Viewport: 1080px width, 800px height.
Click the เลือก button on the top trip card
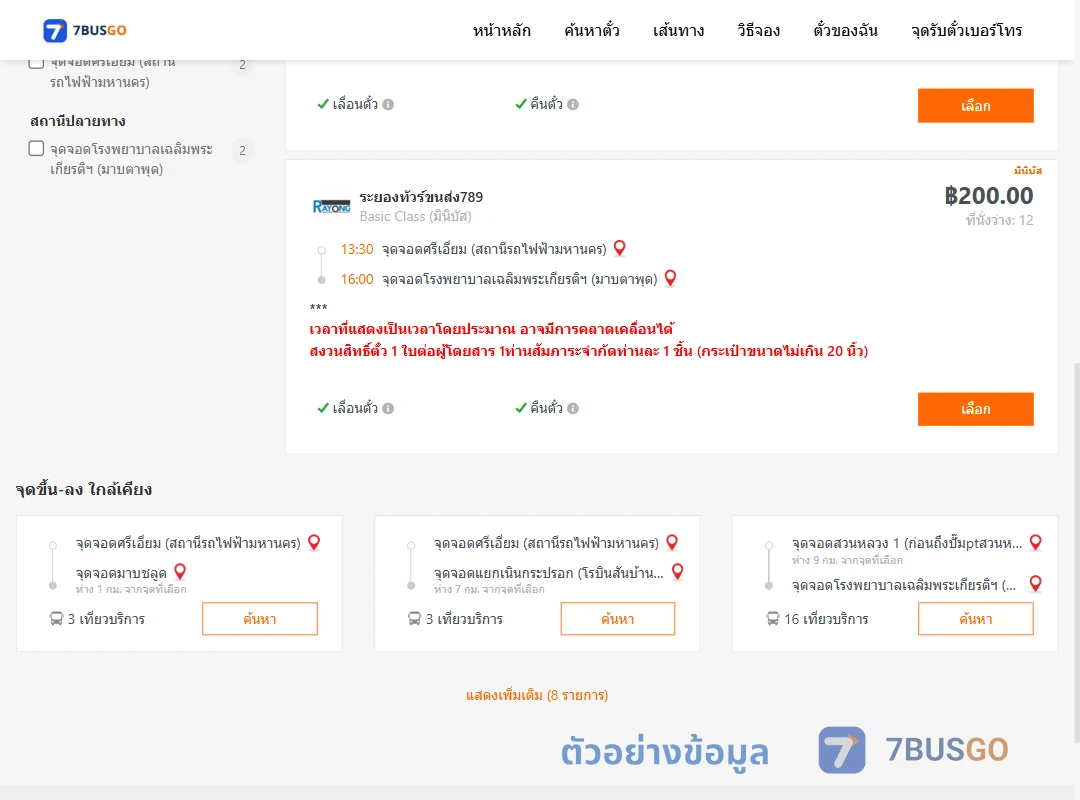(975, 105)
